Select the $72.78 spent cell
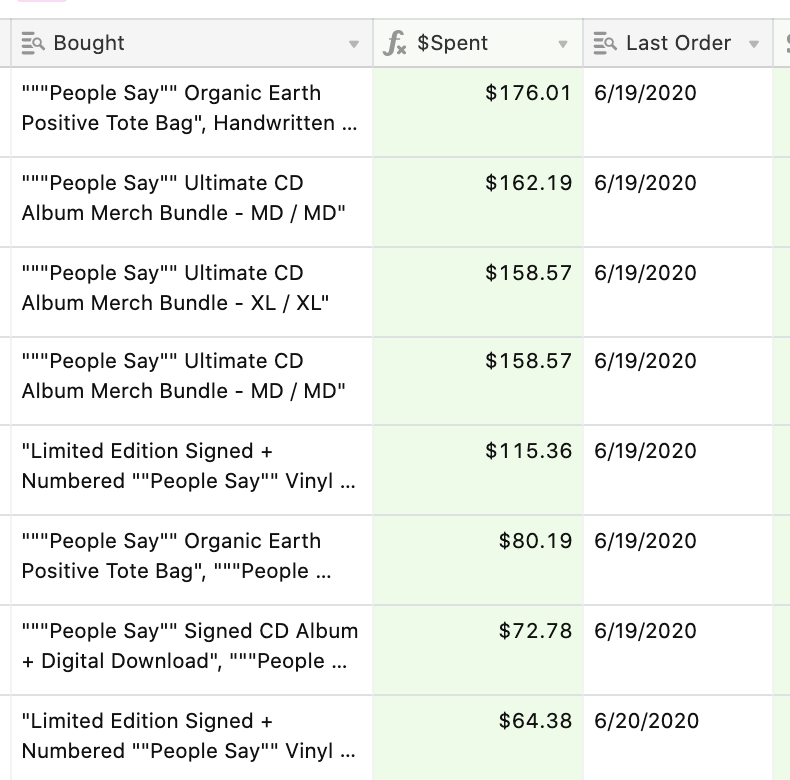 click(x=478, y=651)
